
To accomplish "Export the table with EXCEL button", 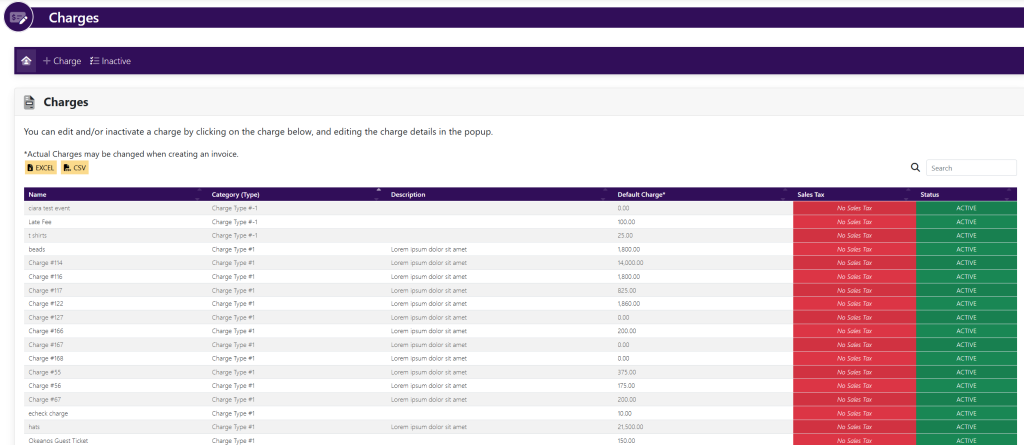I will [x=40, y=168].
